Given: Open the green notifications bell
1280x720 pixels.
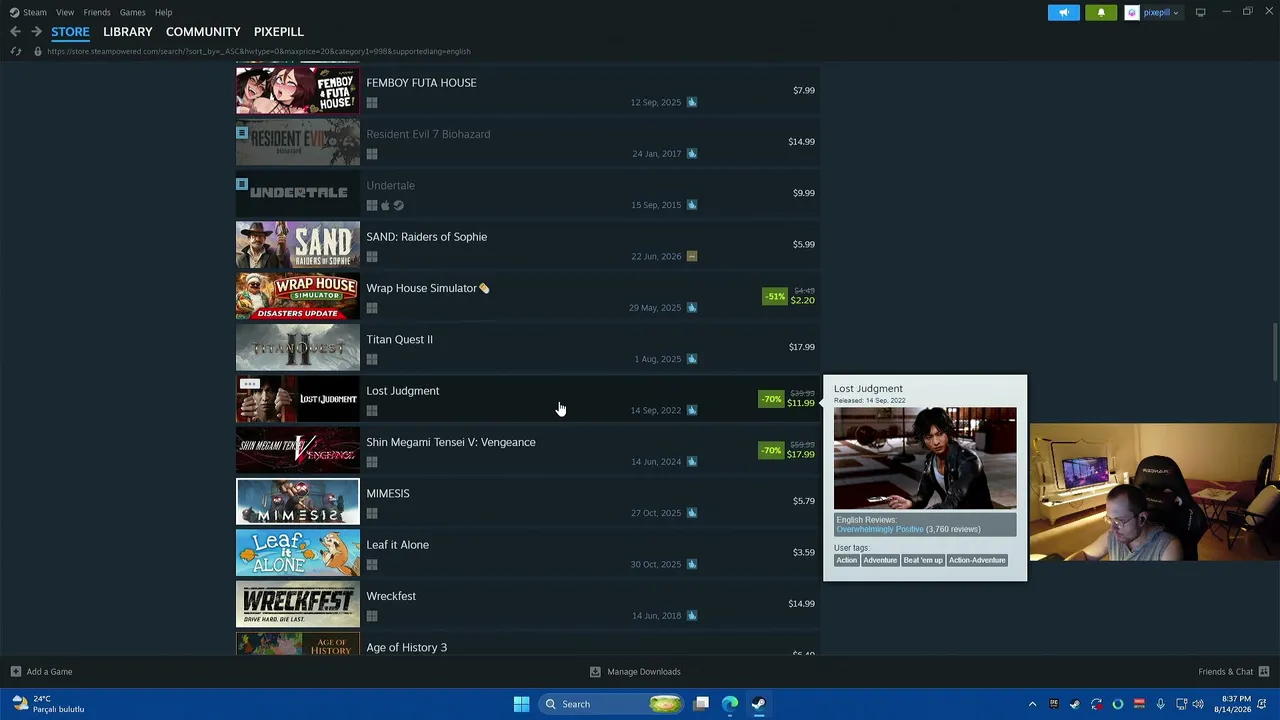Looking at the screenshot, I should 1101,12.
